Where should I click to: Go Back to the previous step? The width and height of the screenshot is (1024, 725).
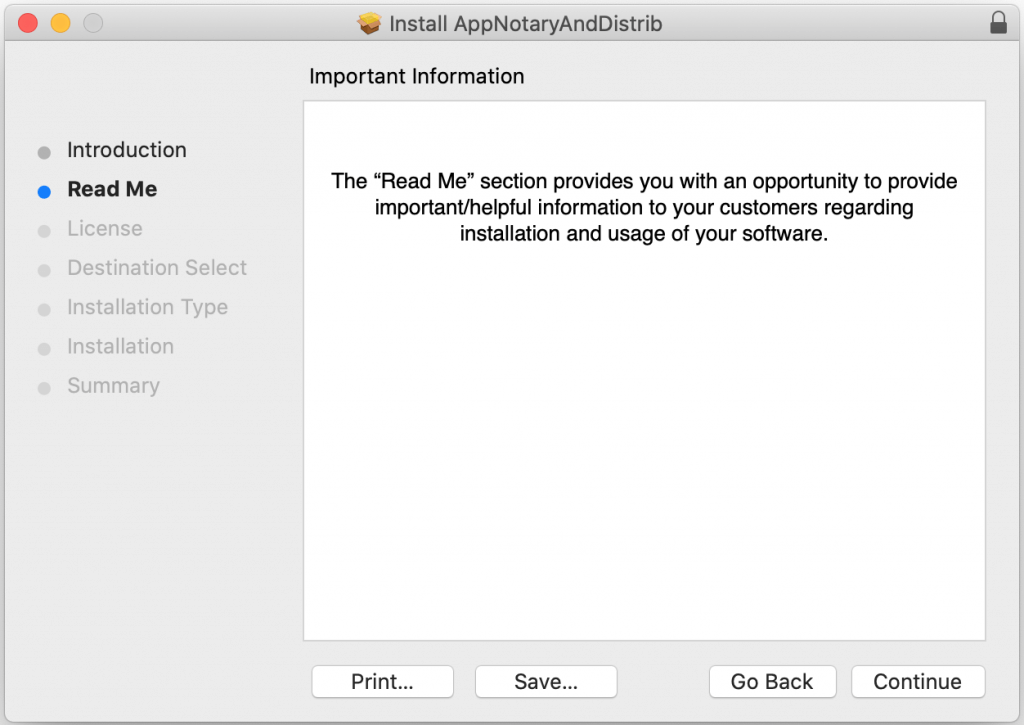(771, 682)
